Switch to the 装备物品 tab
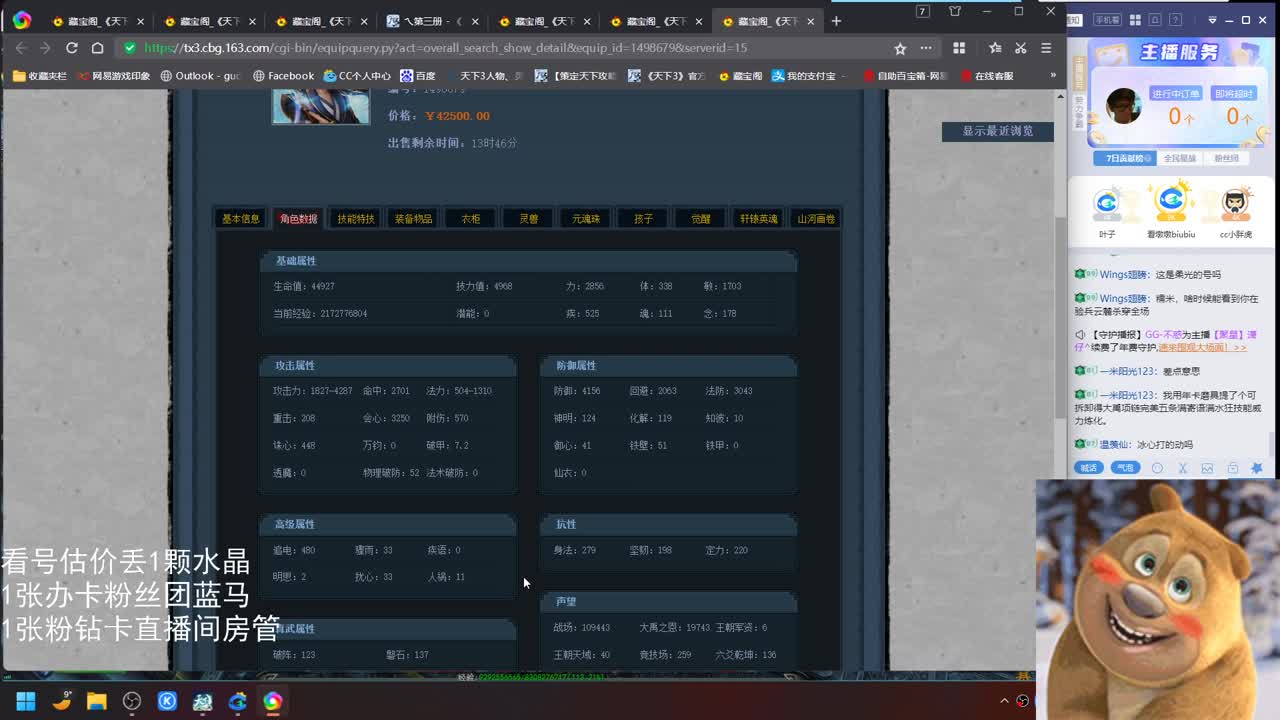Viewport: 1280px width, 720px height. coord(412,218)
